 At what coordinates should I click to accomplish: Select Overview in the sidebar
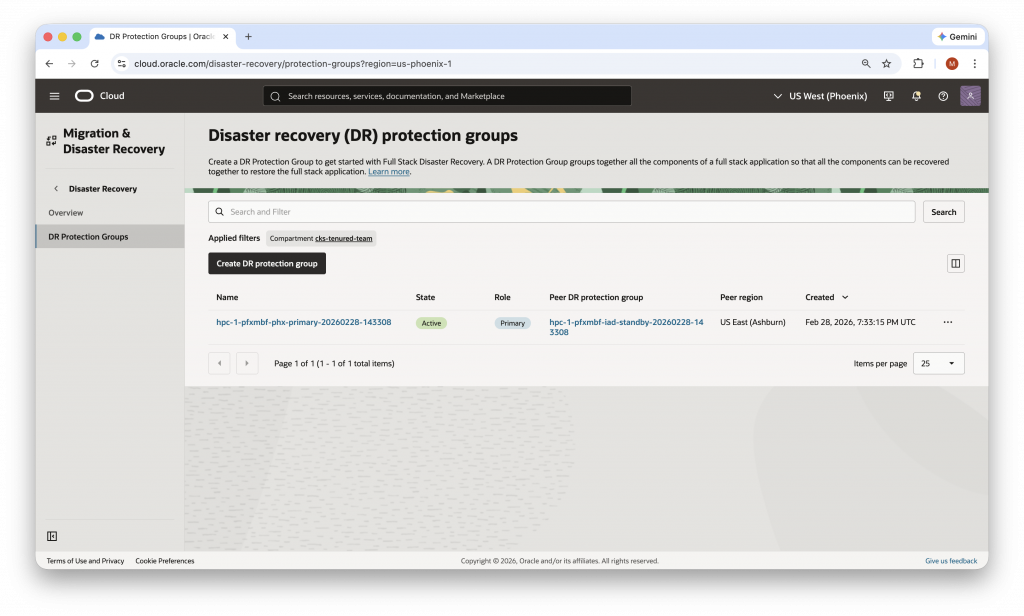[x=65, y=212]
